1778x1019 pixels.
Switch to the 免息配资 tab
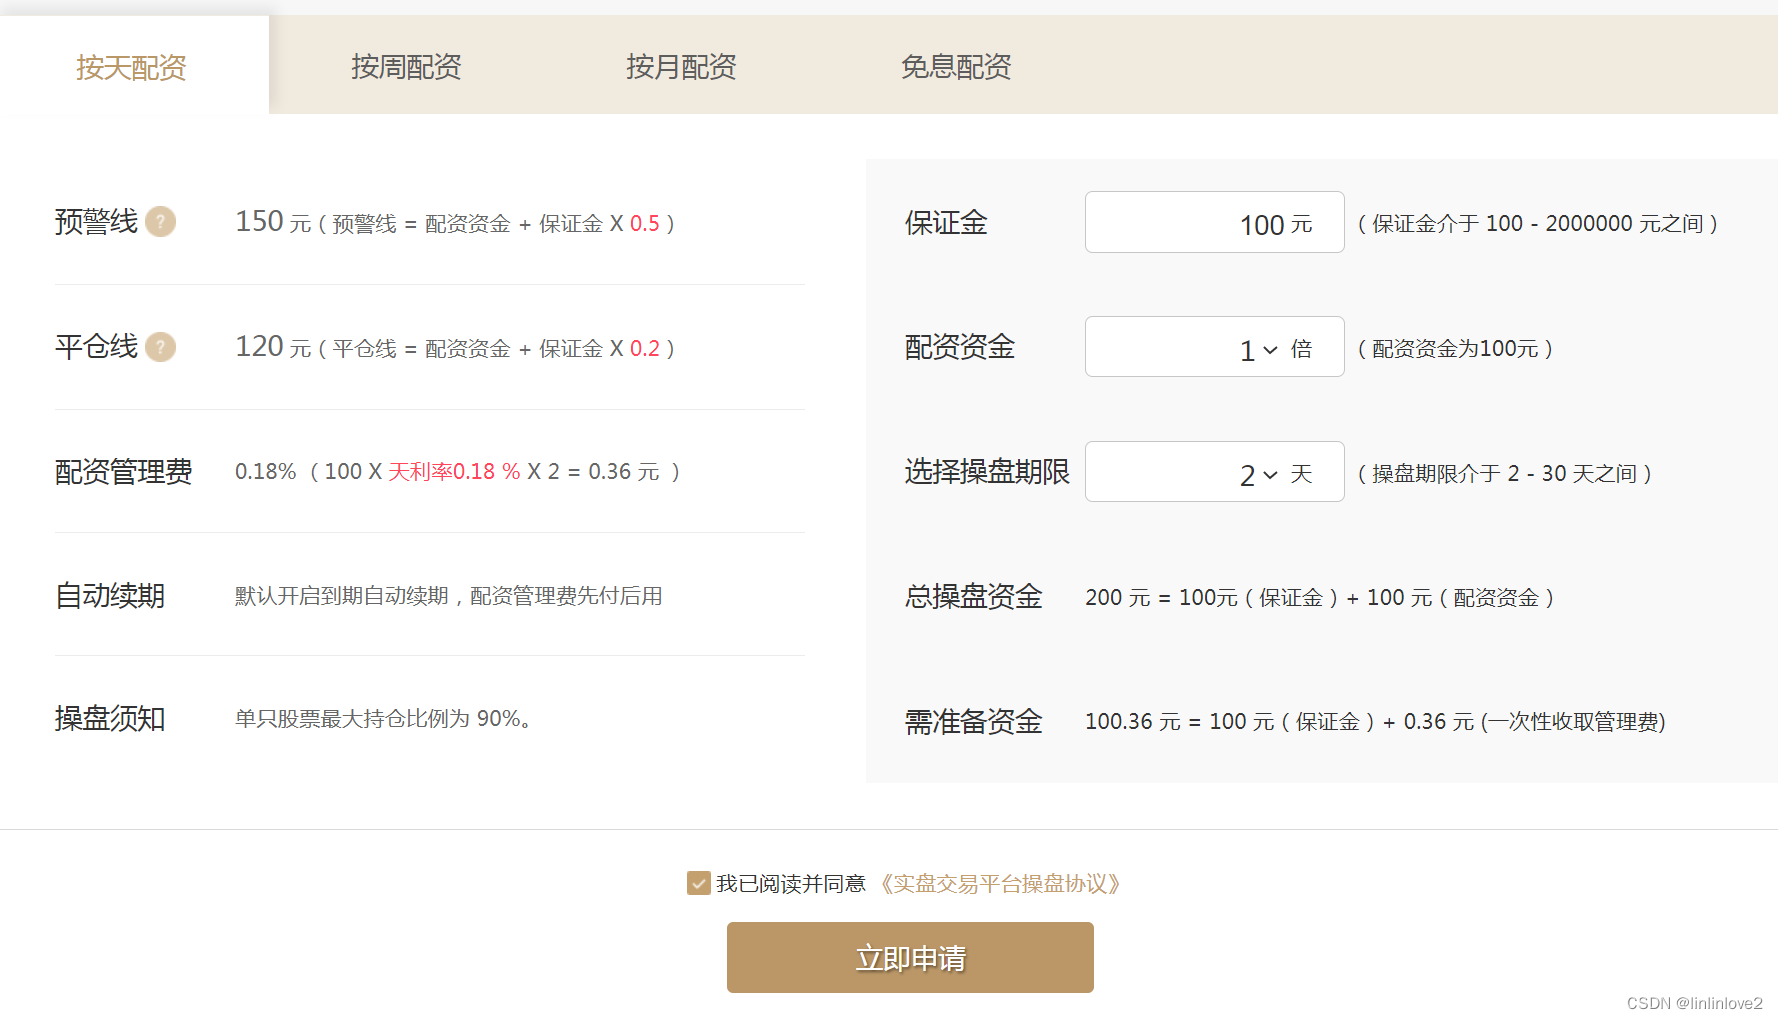pos(956,67)
